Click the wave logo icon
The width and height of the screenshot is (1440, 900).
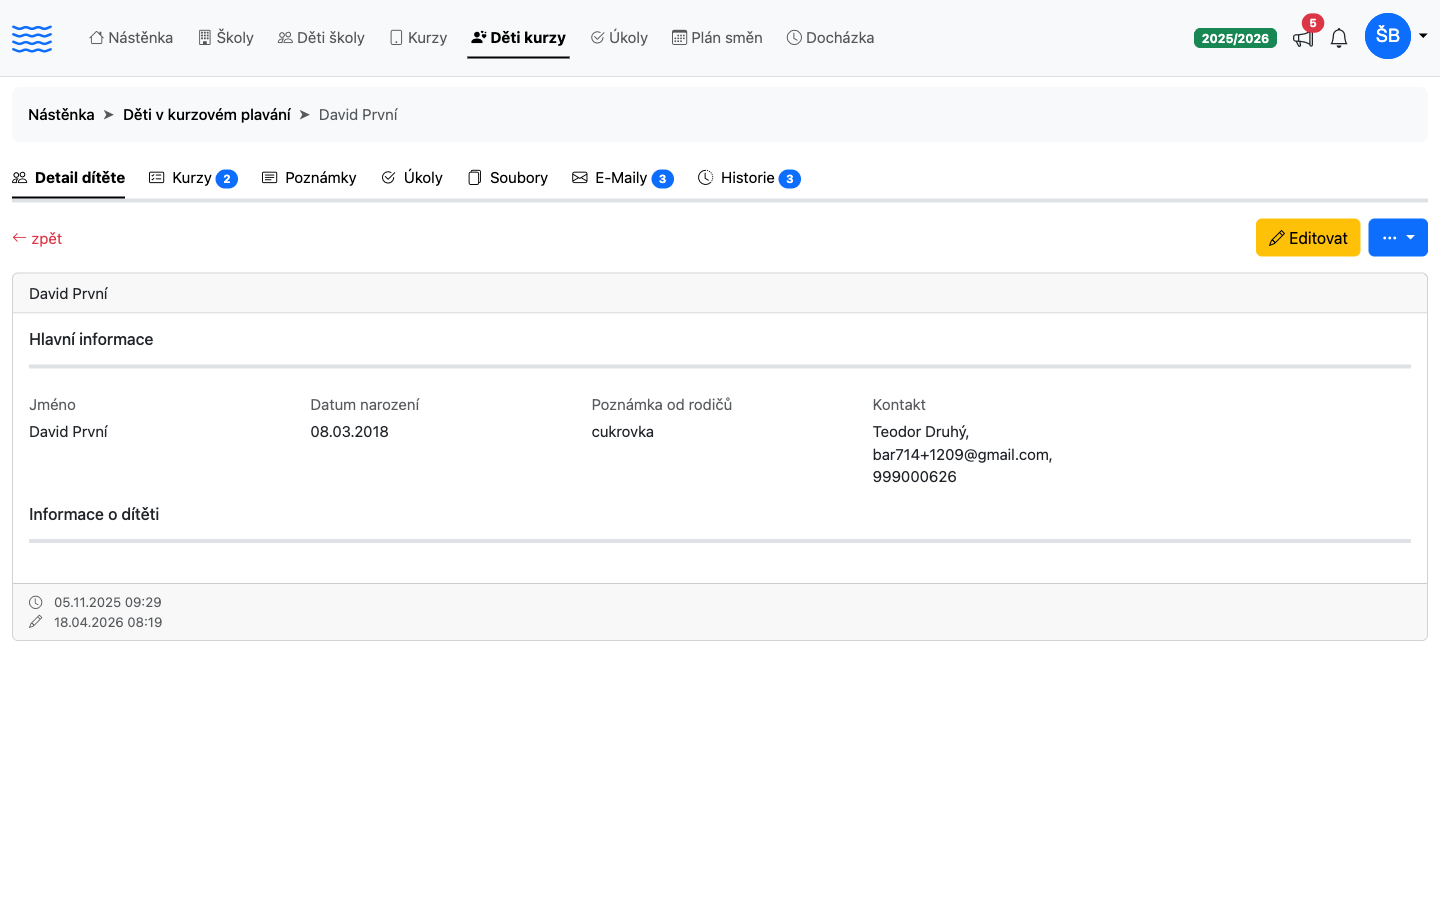(32, 38)
